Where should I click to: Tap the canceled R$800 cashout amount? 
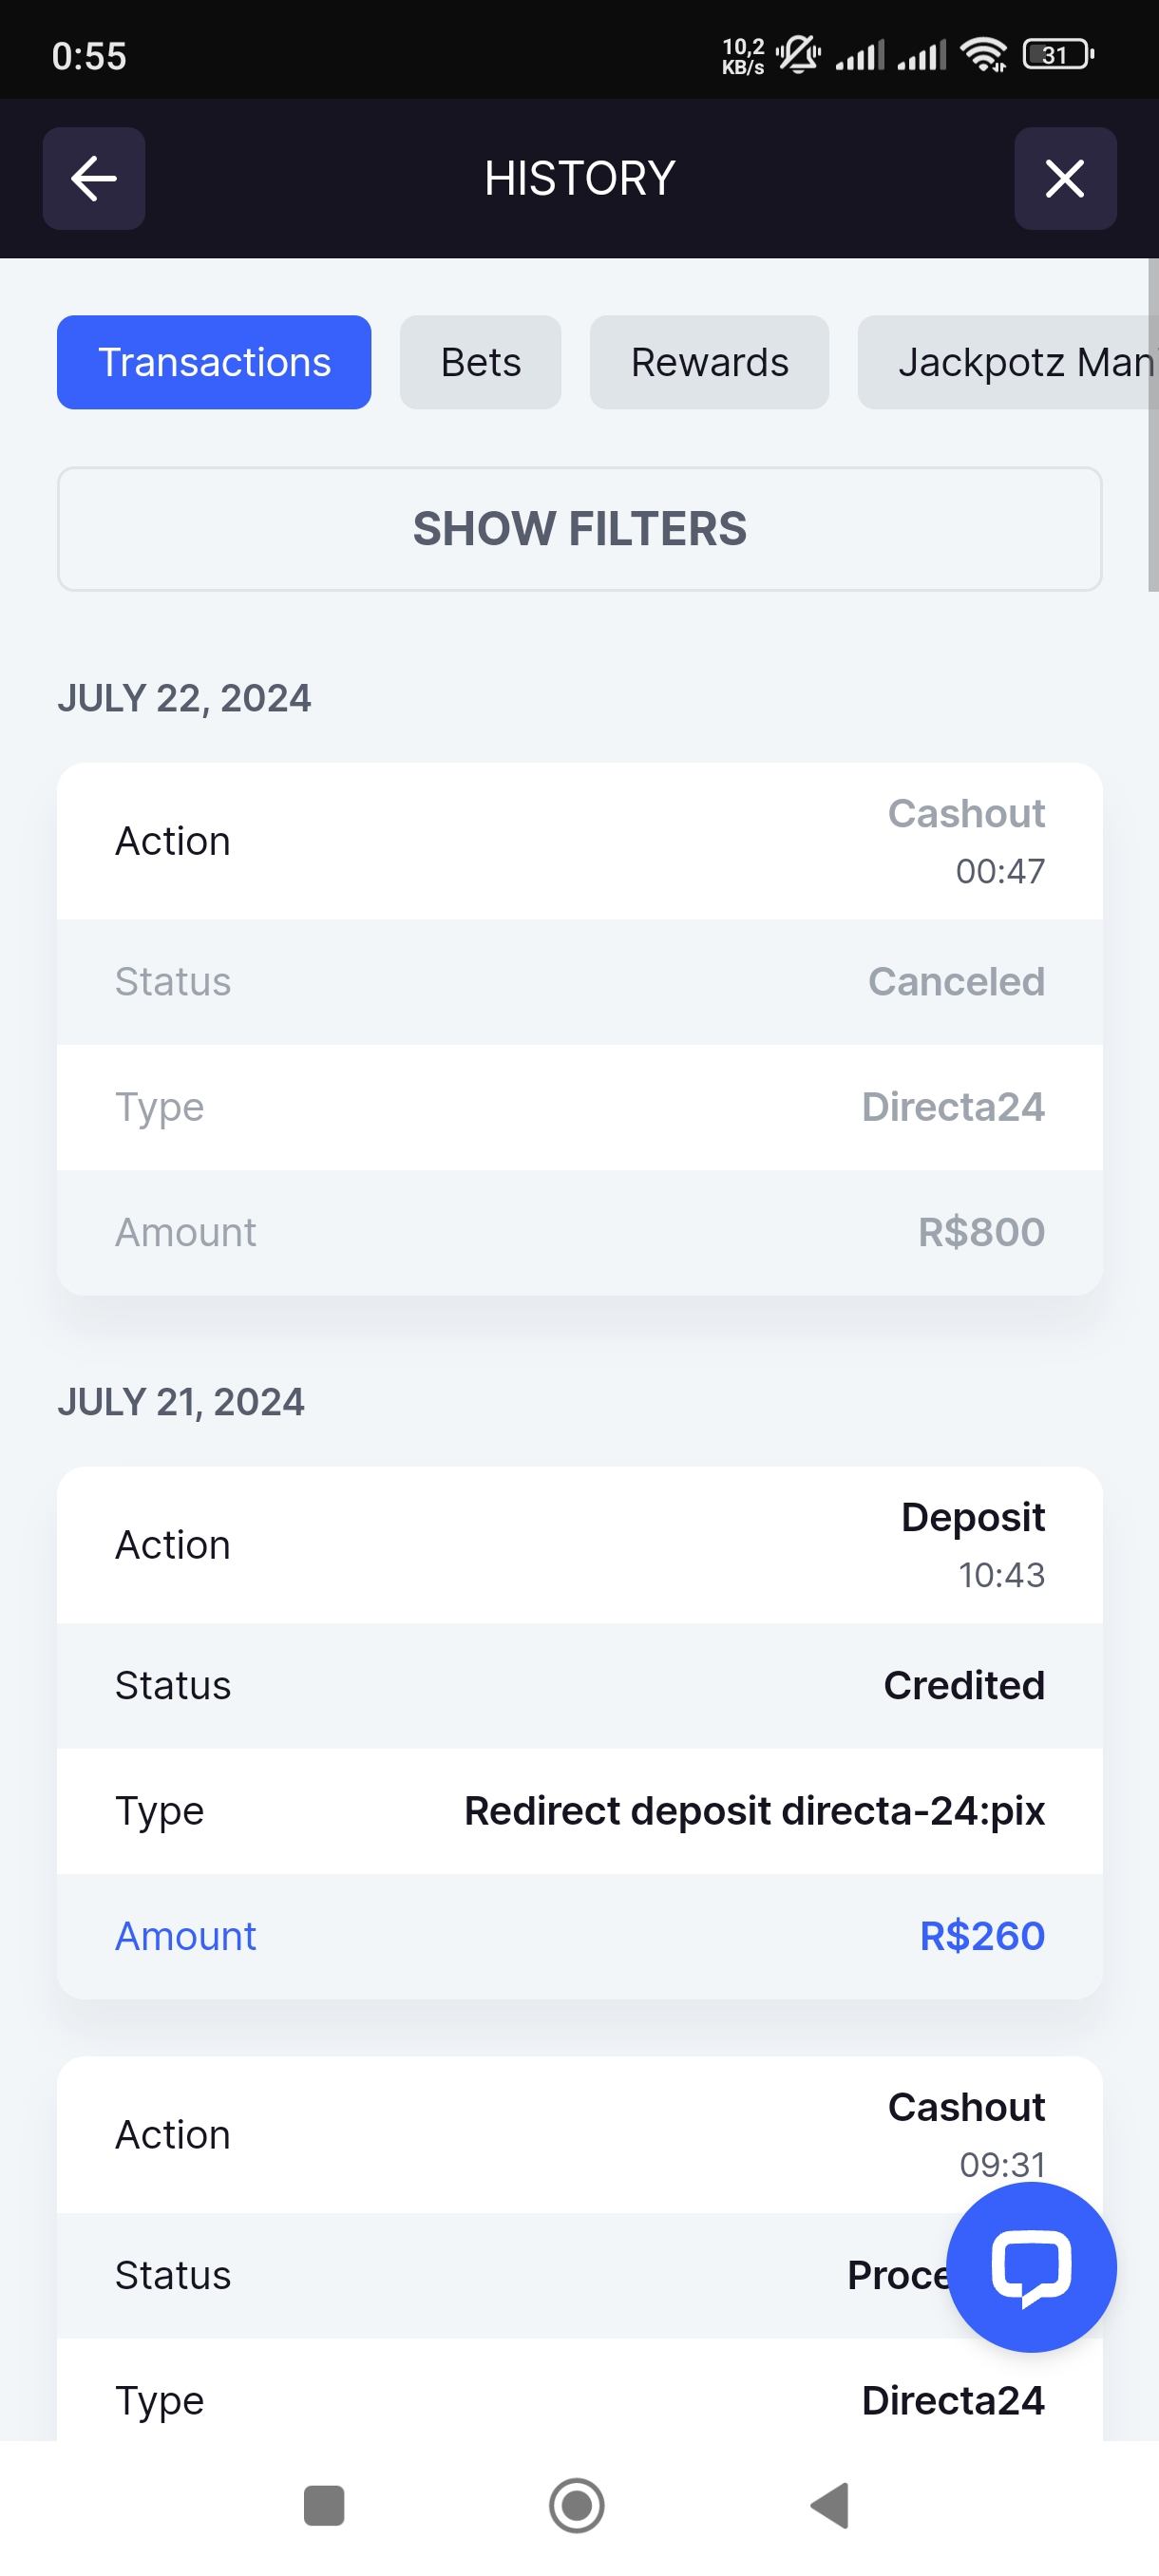tap(981, 1232)
